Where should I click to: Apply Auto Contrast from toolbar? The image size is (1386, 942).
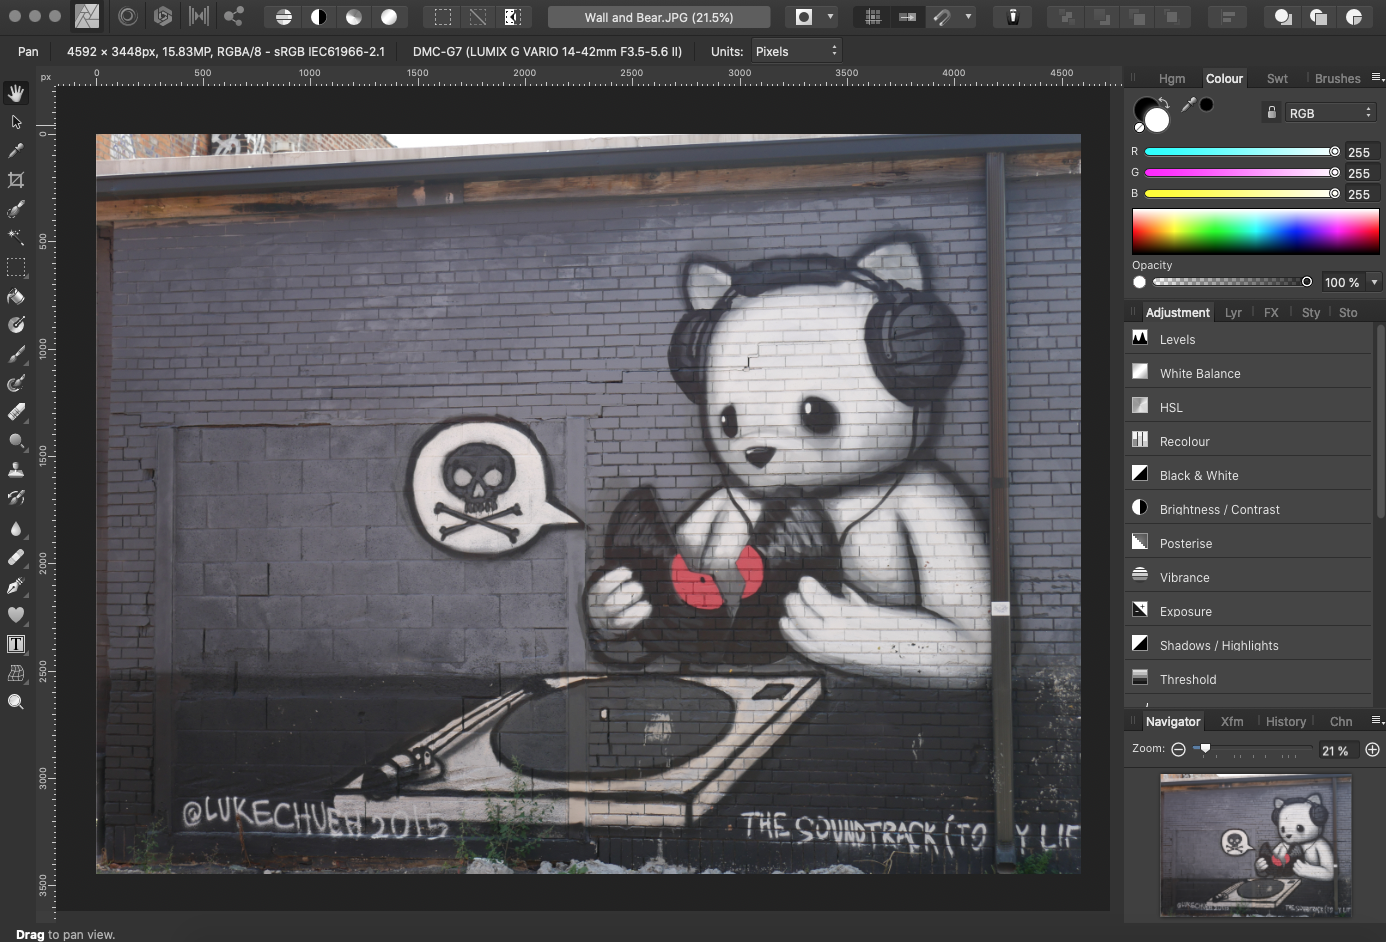click(319, 17)
